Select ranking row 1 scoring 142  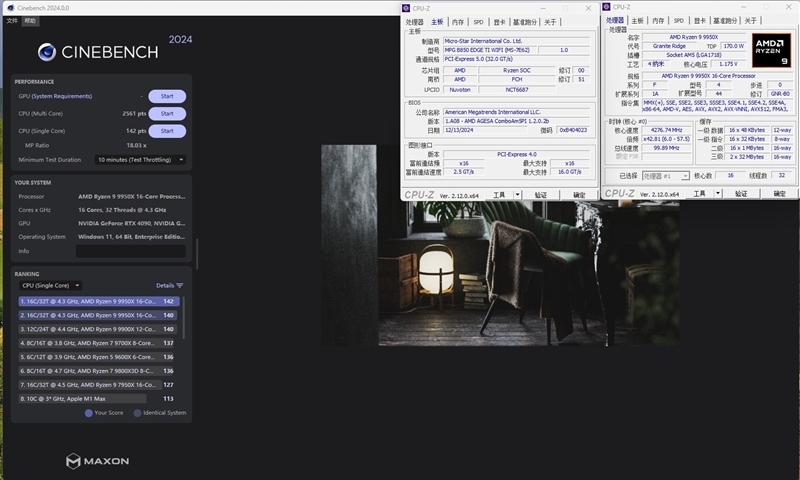point(99,301)
